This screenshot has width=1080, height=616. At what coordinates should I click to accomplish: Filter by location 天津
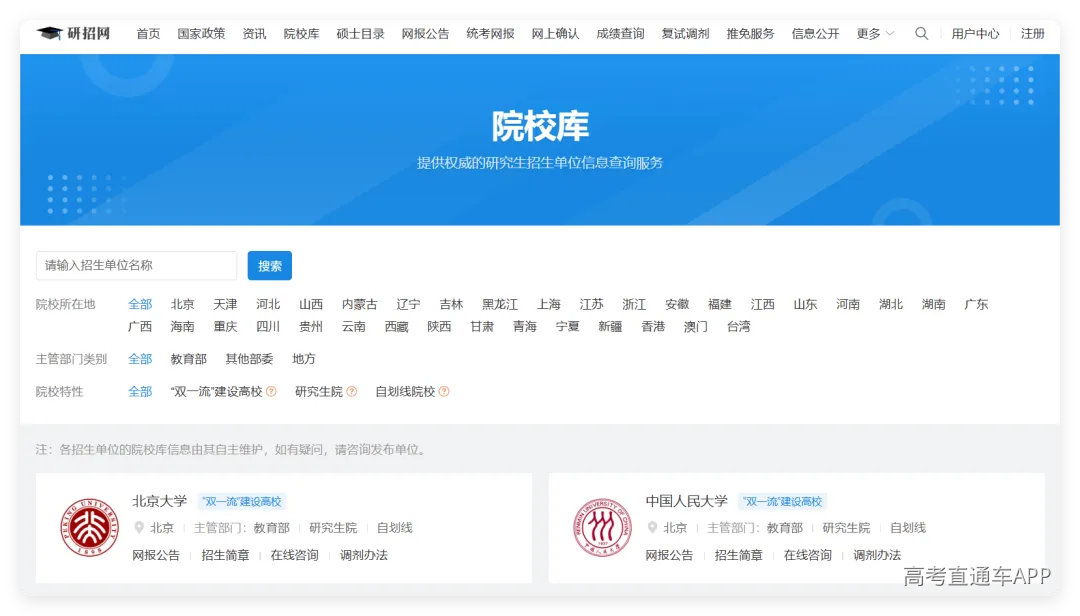tap(225, 304)
